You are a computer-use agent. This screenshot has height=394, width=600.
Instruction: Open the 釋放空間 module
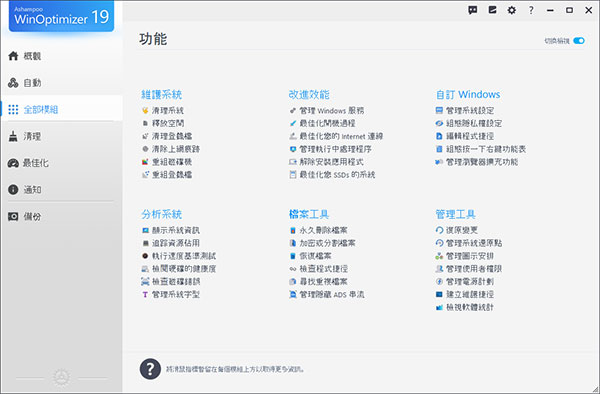[x=168, y=123]
